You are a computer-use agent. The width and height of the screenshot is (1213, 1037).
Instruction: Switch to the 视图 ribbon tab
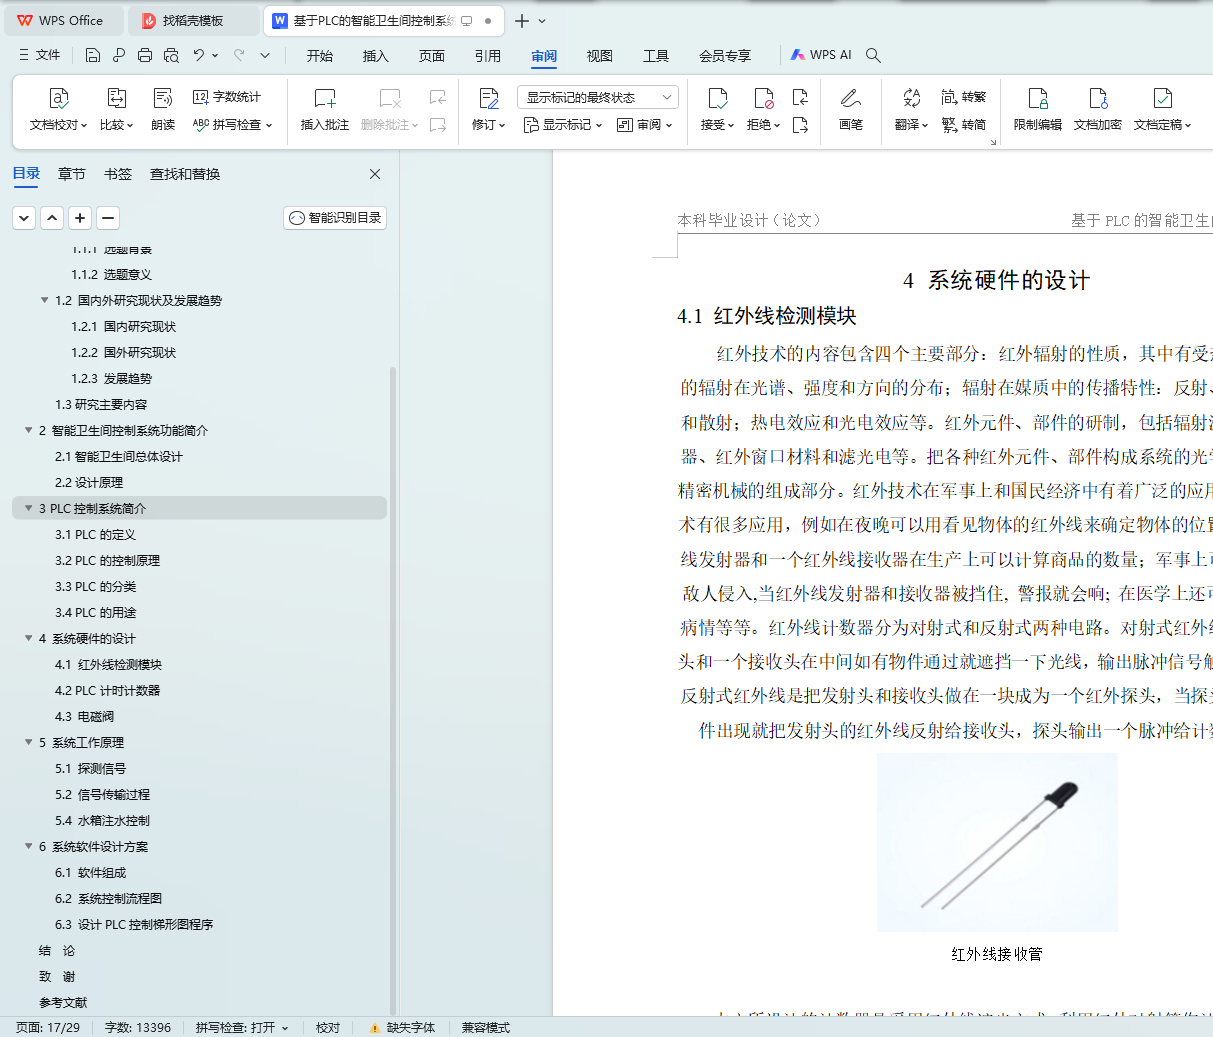(600, 56)
